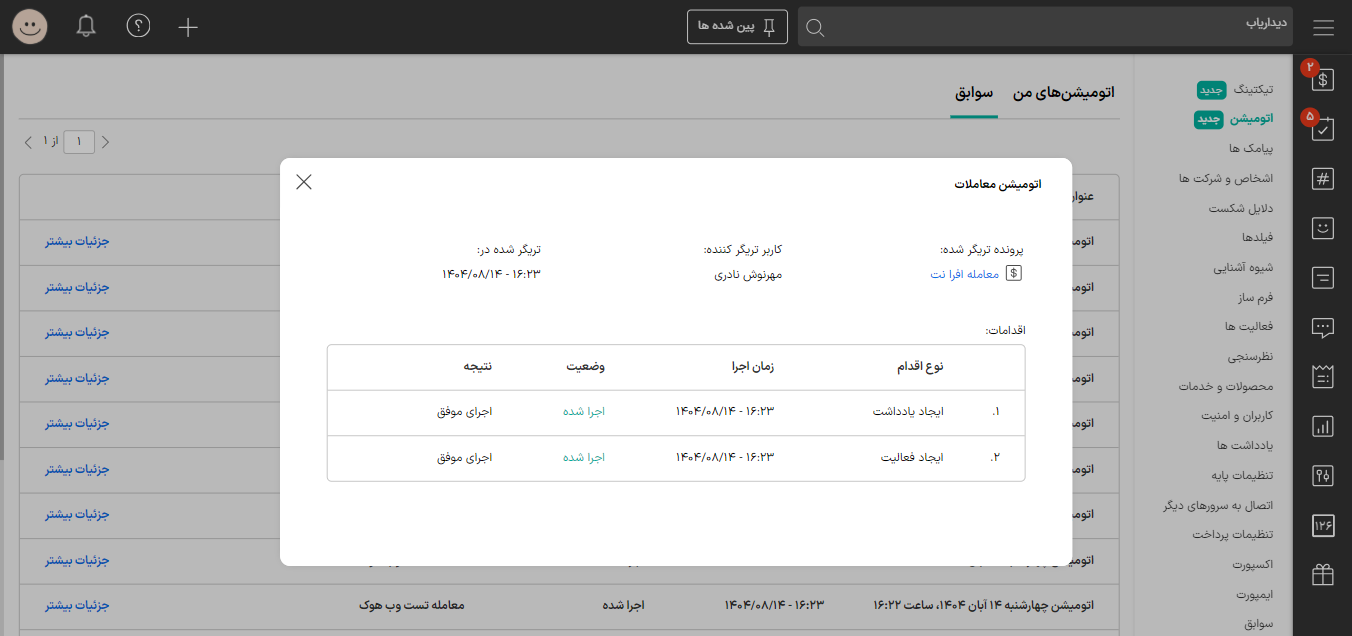Click the پین شده ها button
1352x636 pixels.
(737, 27)
